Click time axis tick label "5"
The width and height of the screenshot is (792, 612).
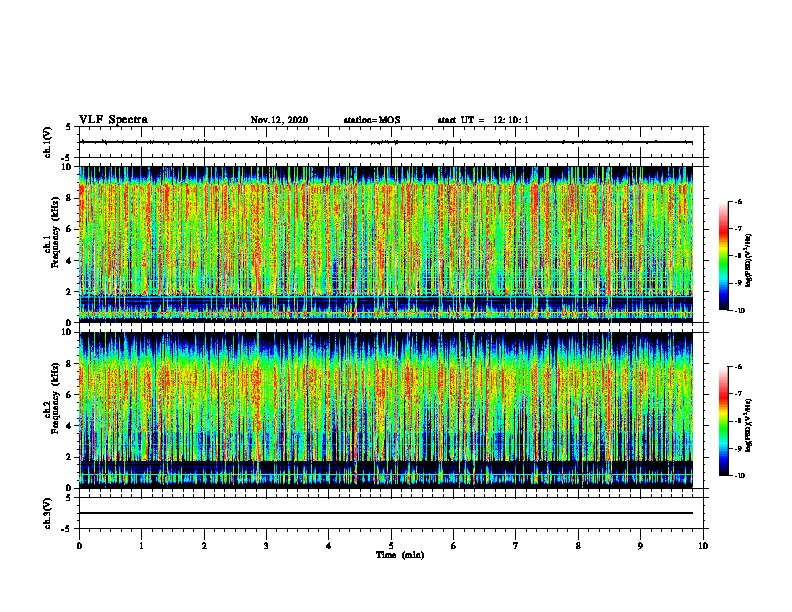coord(391,546)
